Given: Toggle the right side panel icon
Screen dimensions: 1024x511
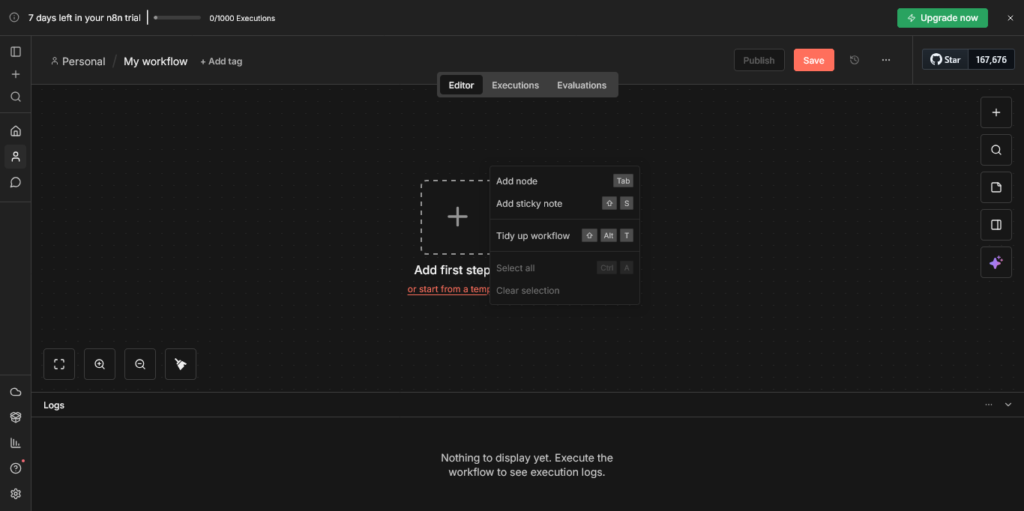Looking at the screenshot, I should (995, 225).
